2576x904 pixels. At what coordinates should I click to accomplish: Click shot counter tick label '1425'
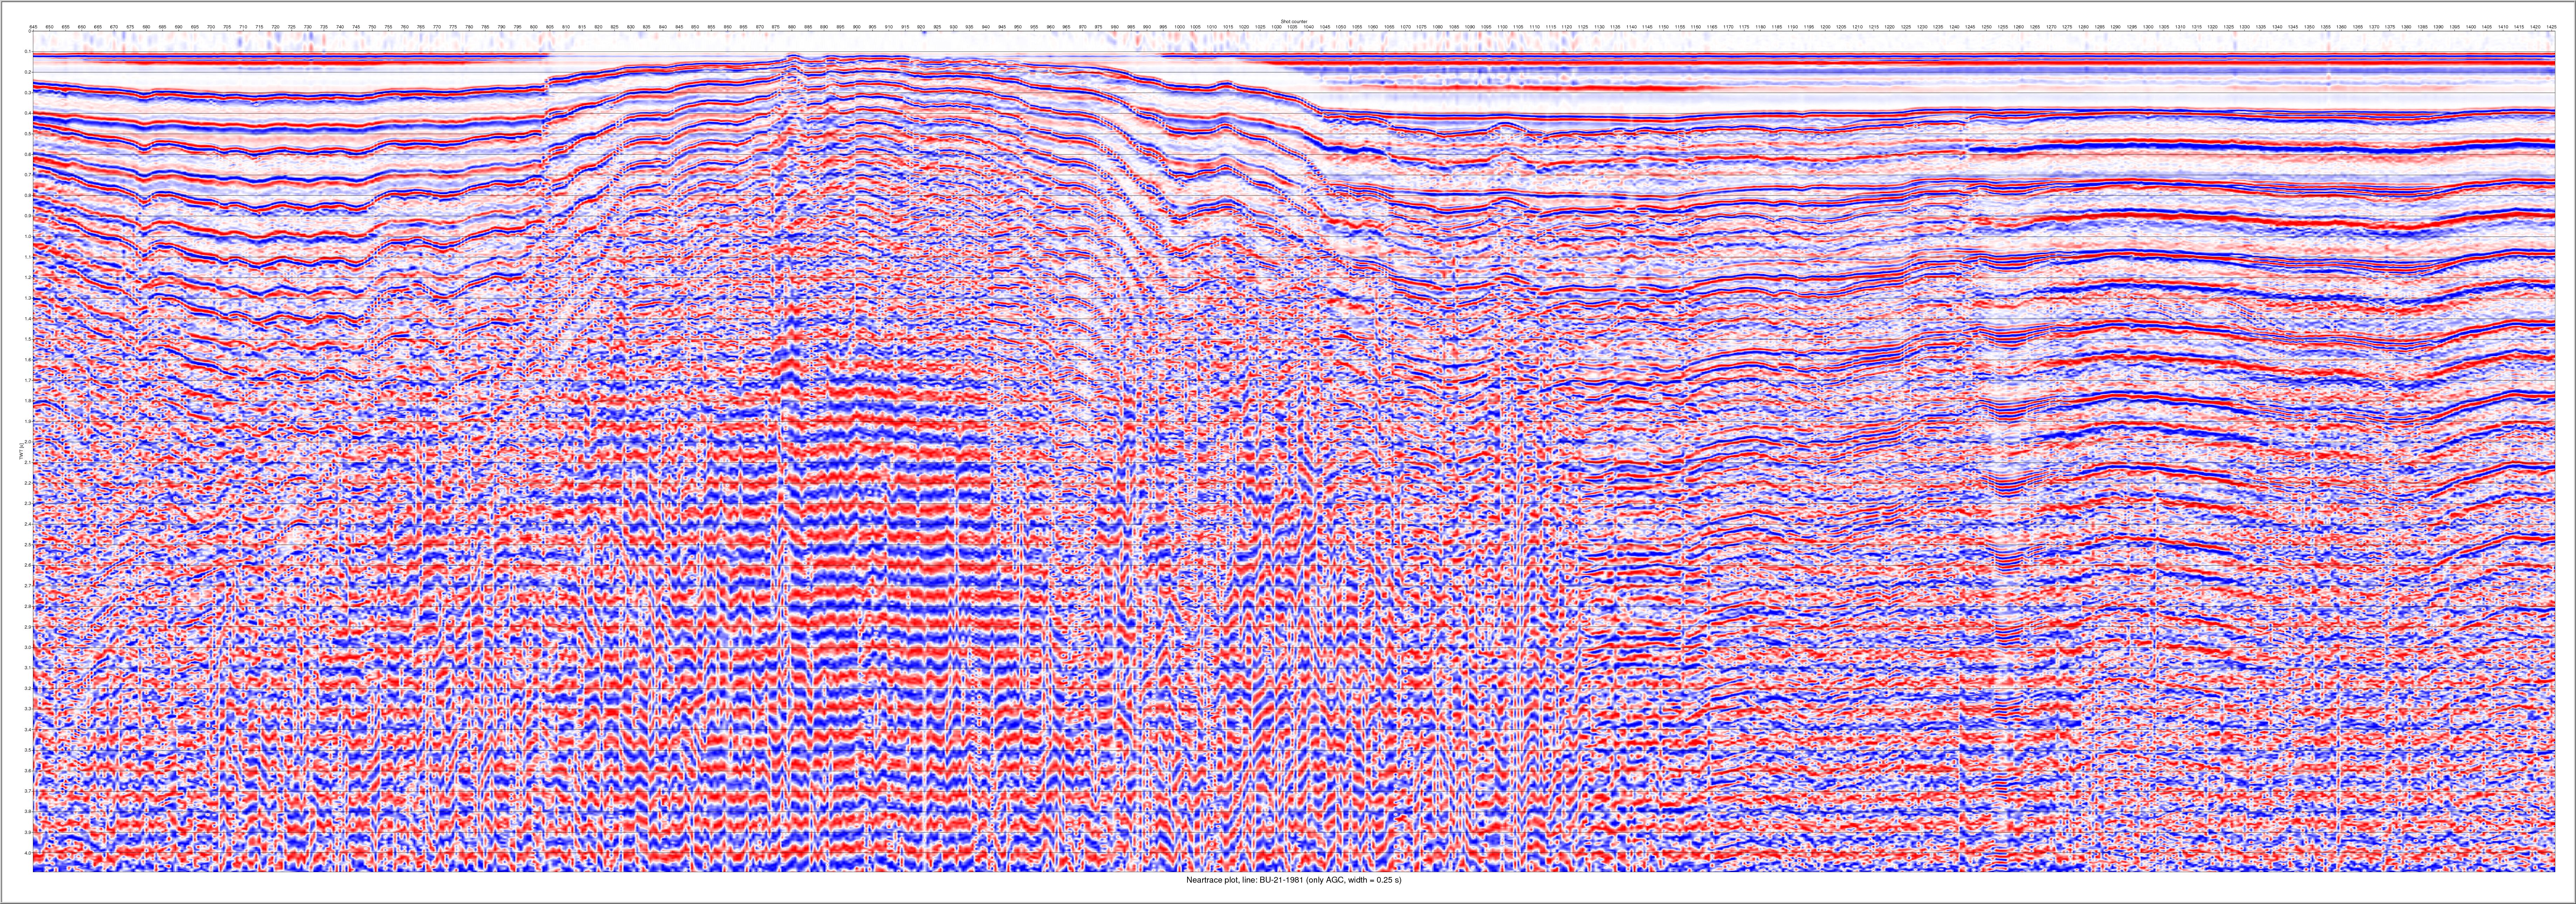tap(2551, 27)
